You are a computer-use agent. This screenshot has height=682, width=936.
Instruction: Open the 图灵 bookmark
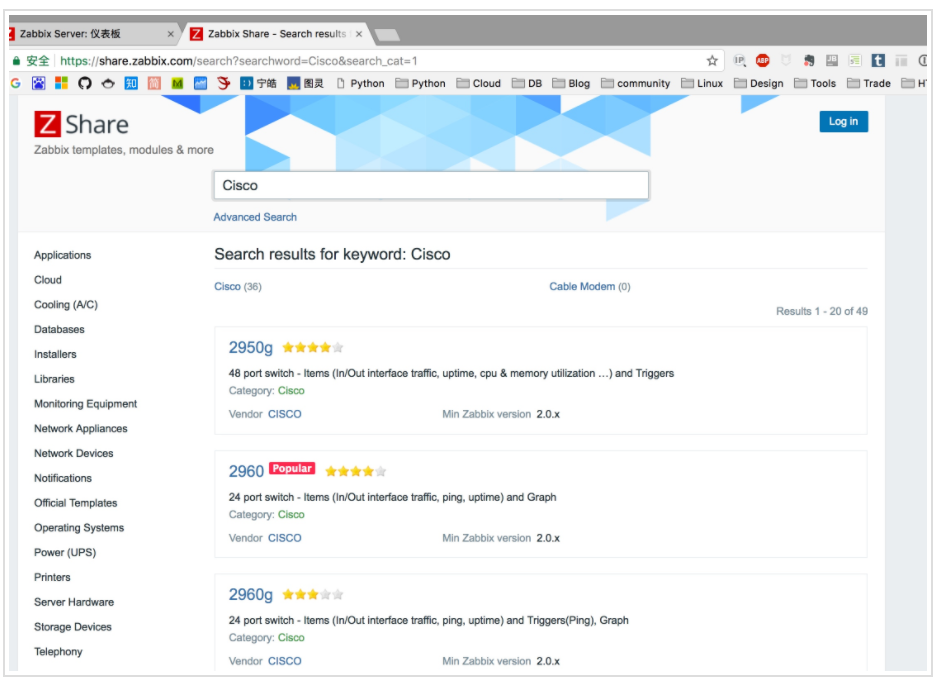point(305,83)
